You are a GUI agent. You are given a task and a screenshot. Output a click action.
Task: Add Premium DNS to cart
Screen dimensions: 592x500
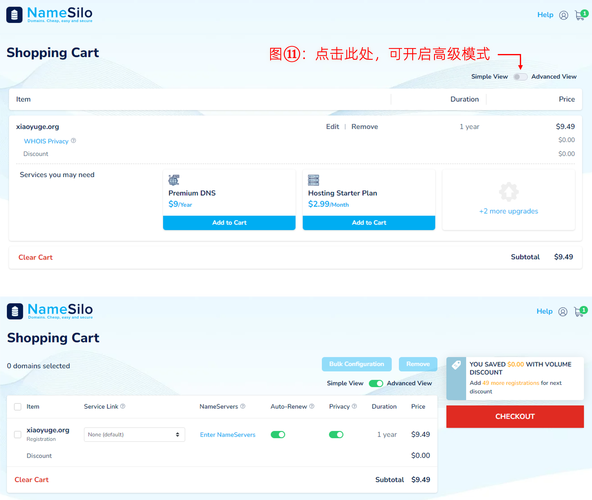229,223
